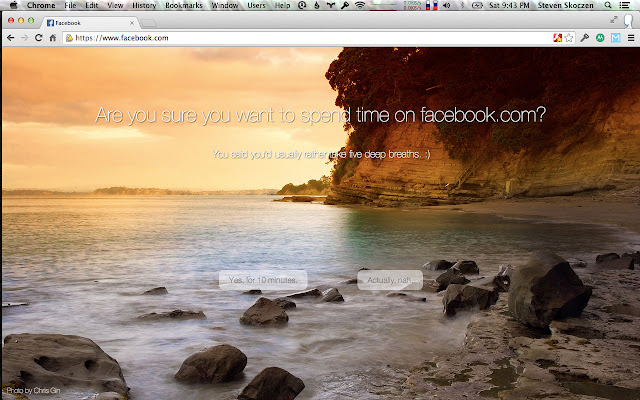Image resolution: width=640 pixels, height=400 pixels.
Task: Open the Edit menu
Action: pos(91,5)
